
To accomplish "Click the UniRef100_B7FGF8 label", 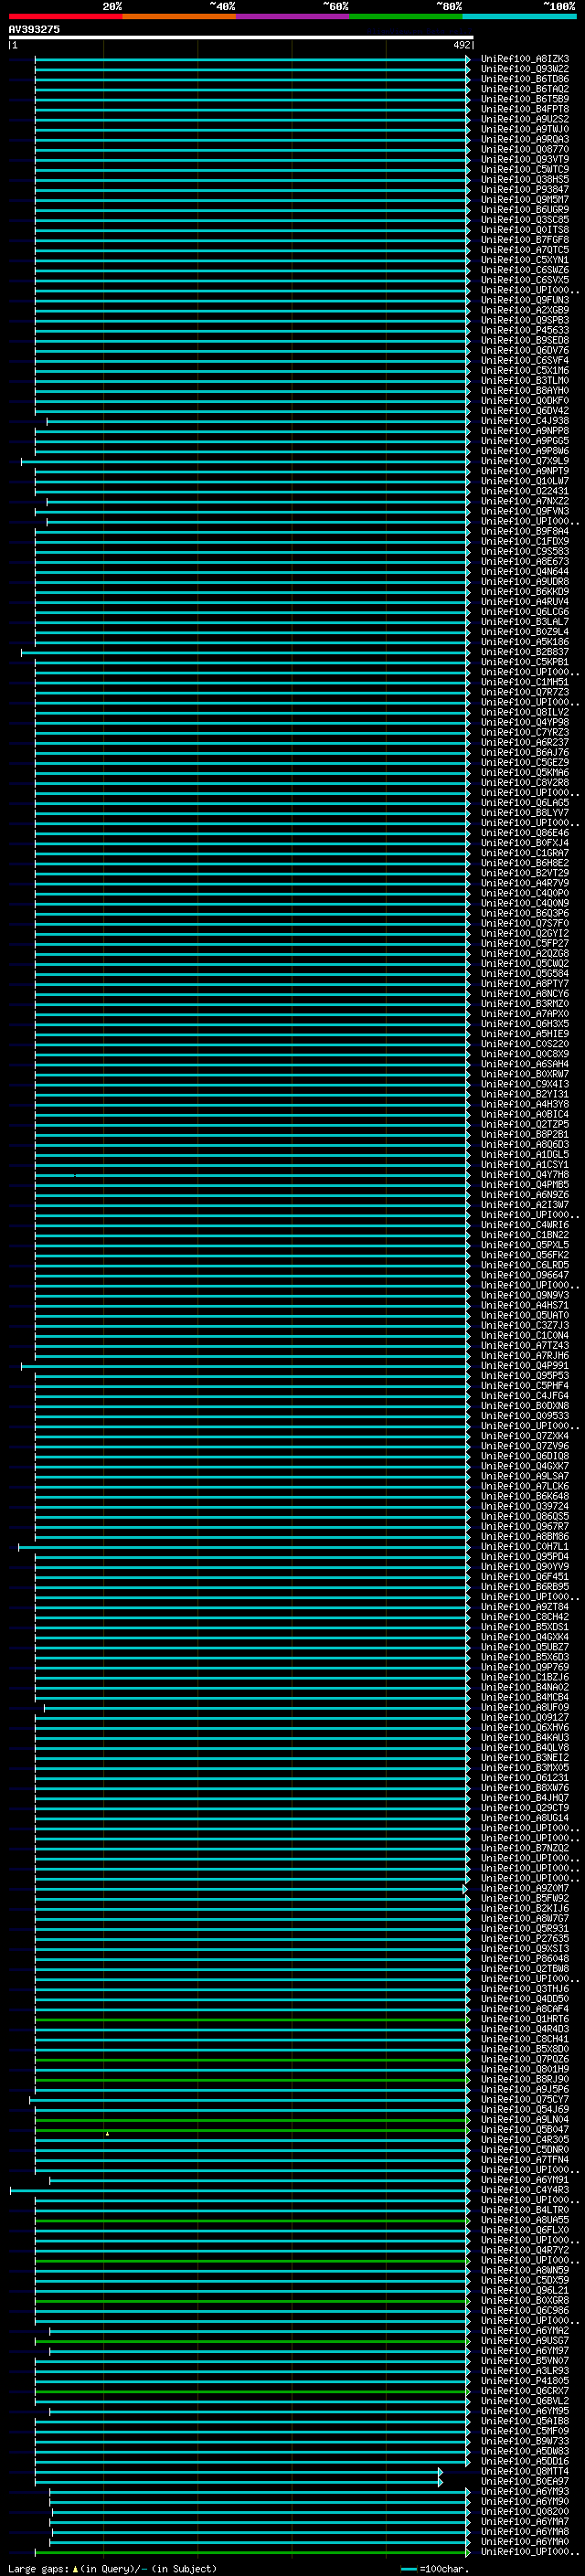I will 524,240.
